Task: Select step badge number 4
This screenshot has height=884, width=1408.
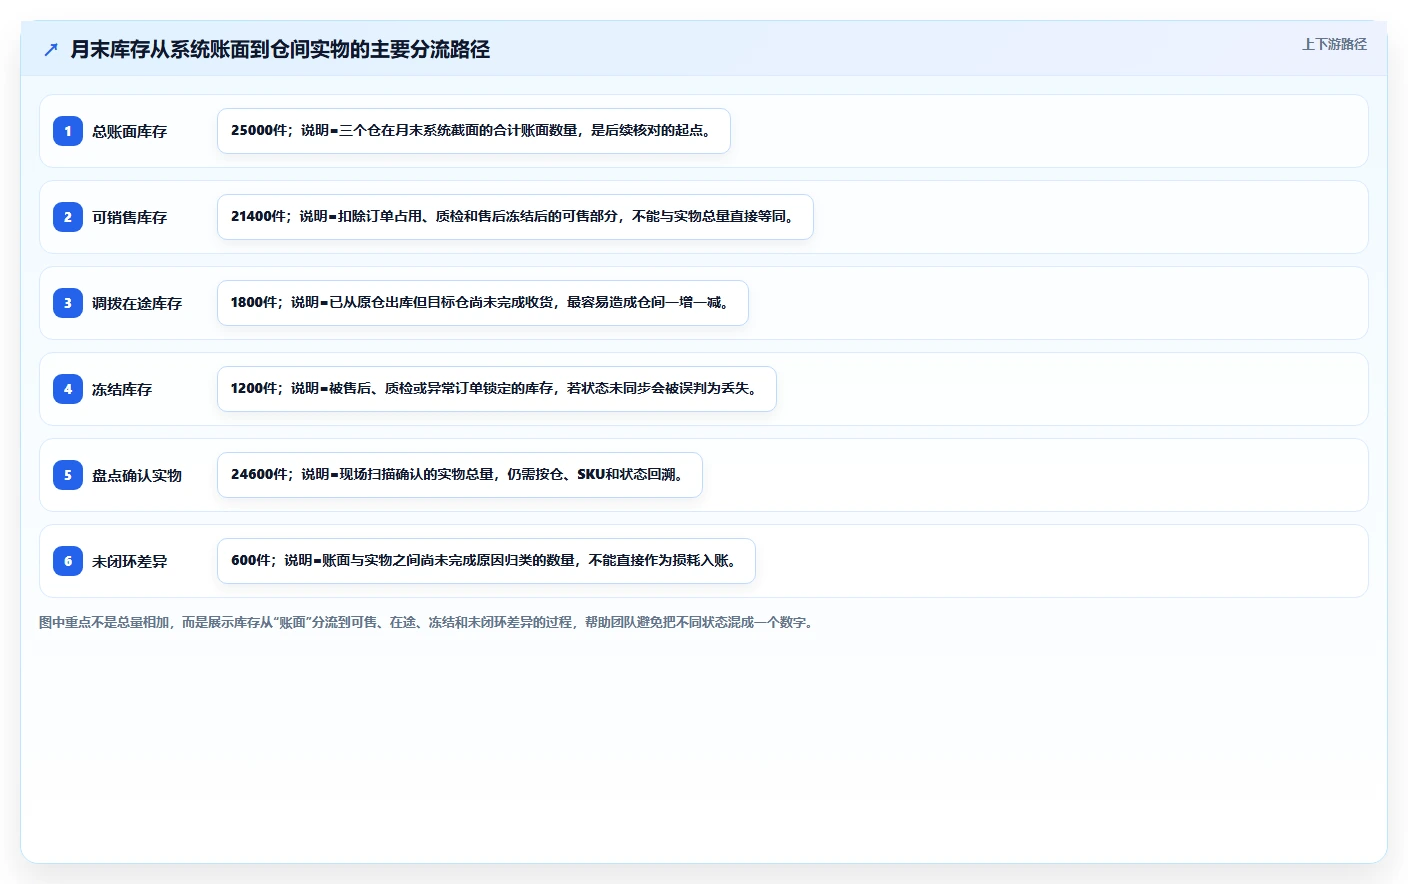Action: click(x=68, y=389)
